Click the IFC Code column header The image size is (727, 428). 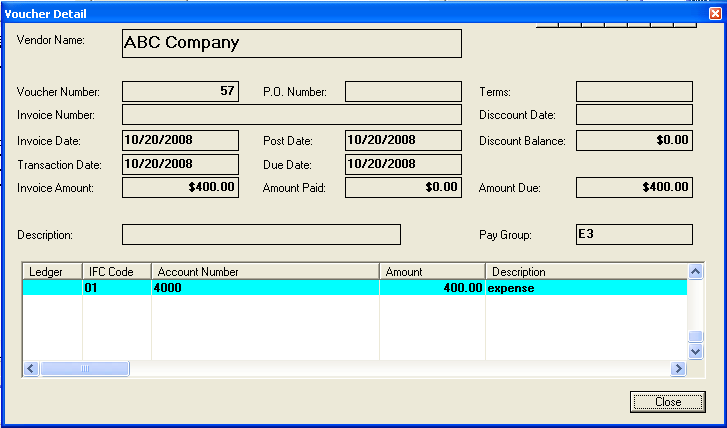116,272
